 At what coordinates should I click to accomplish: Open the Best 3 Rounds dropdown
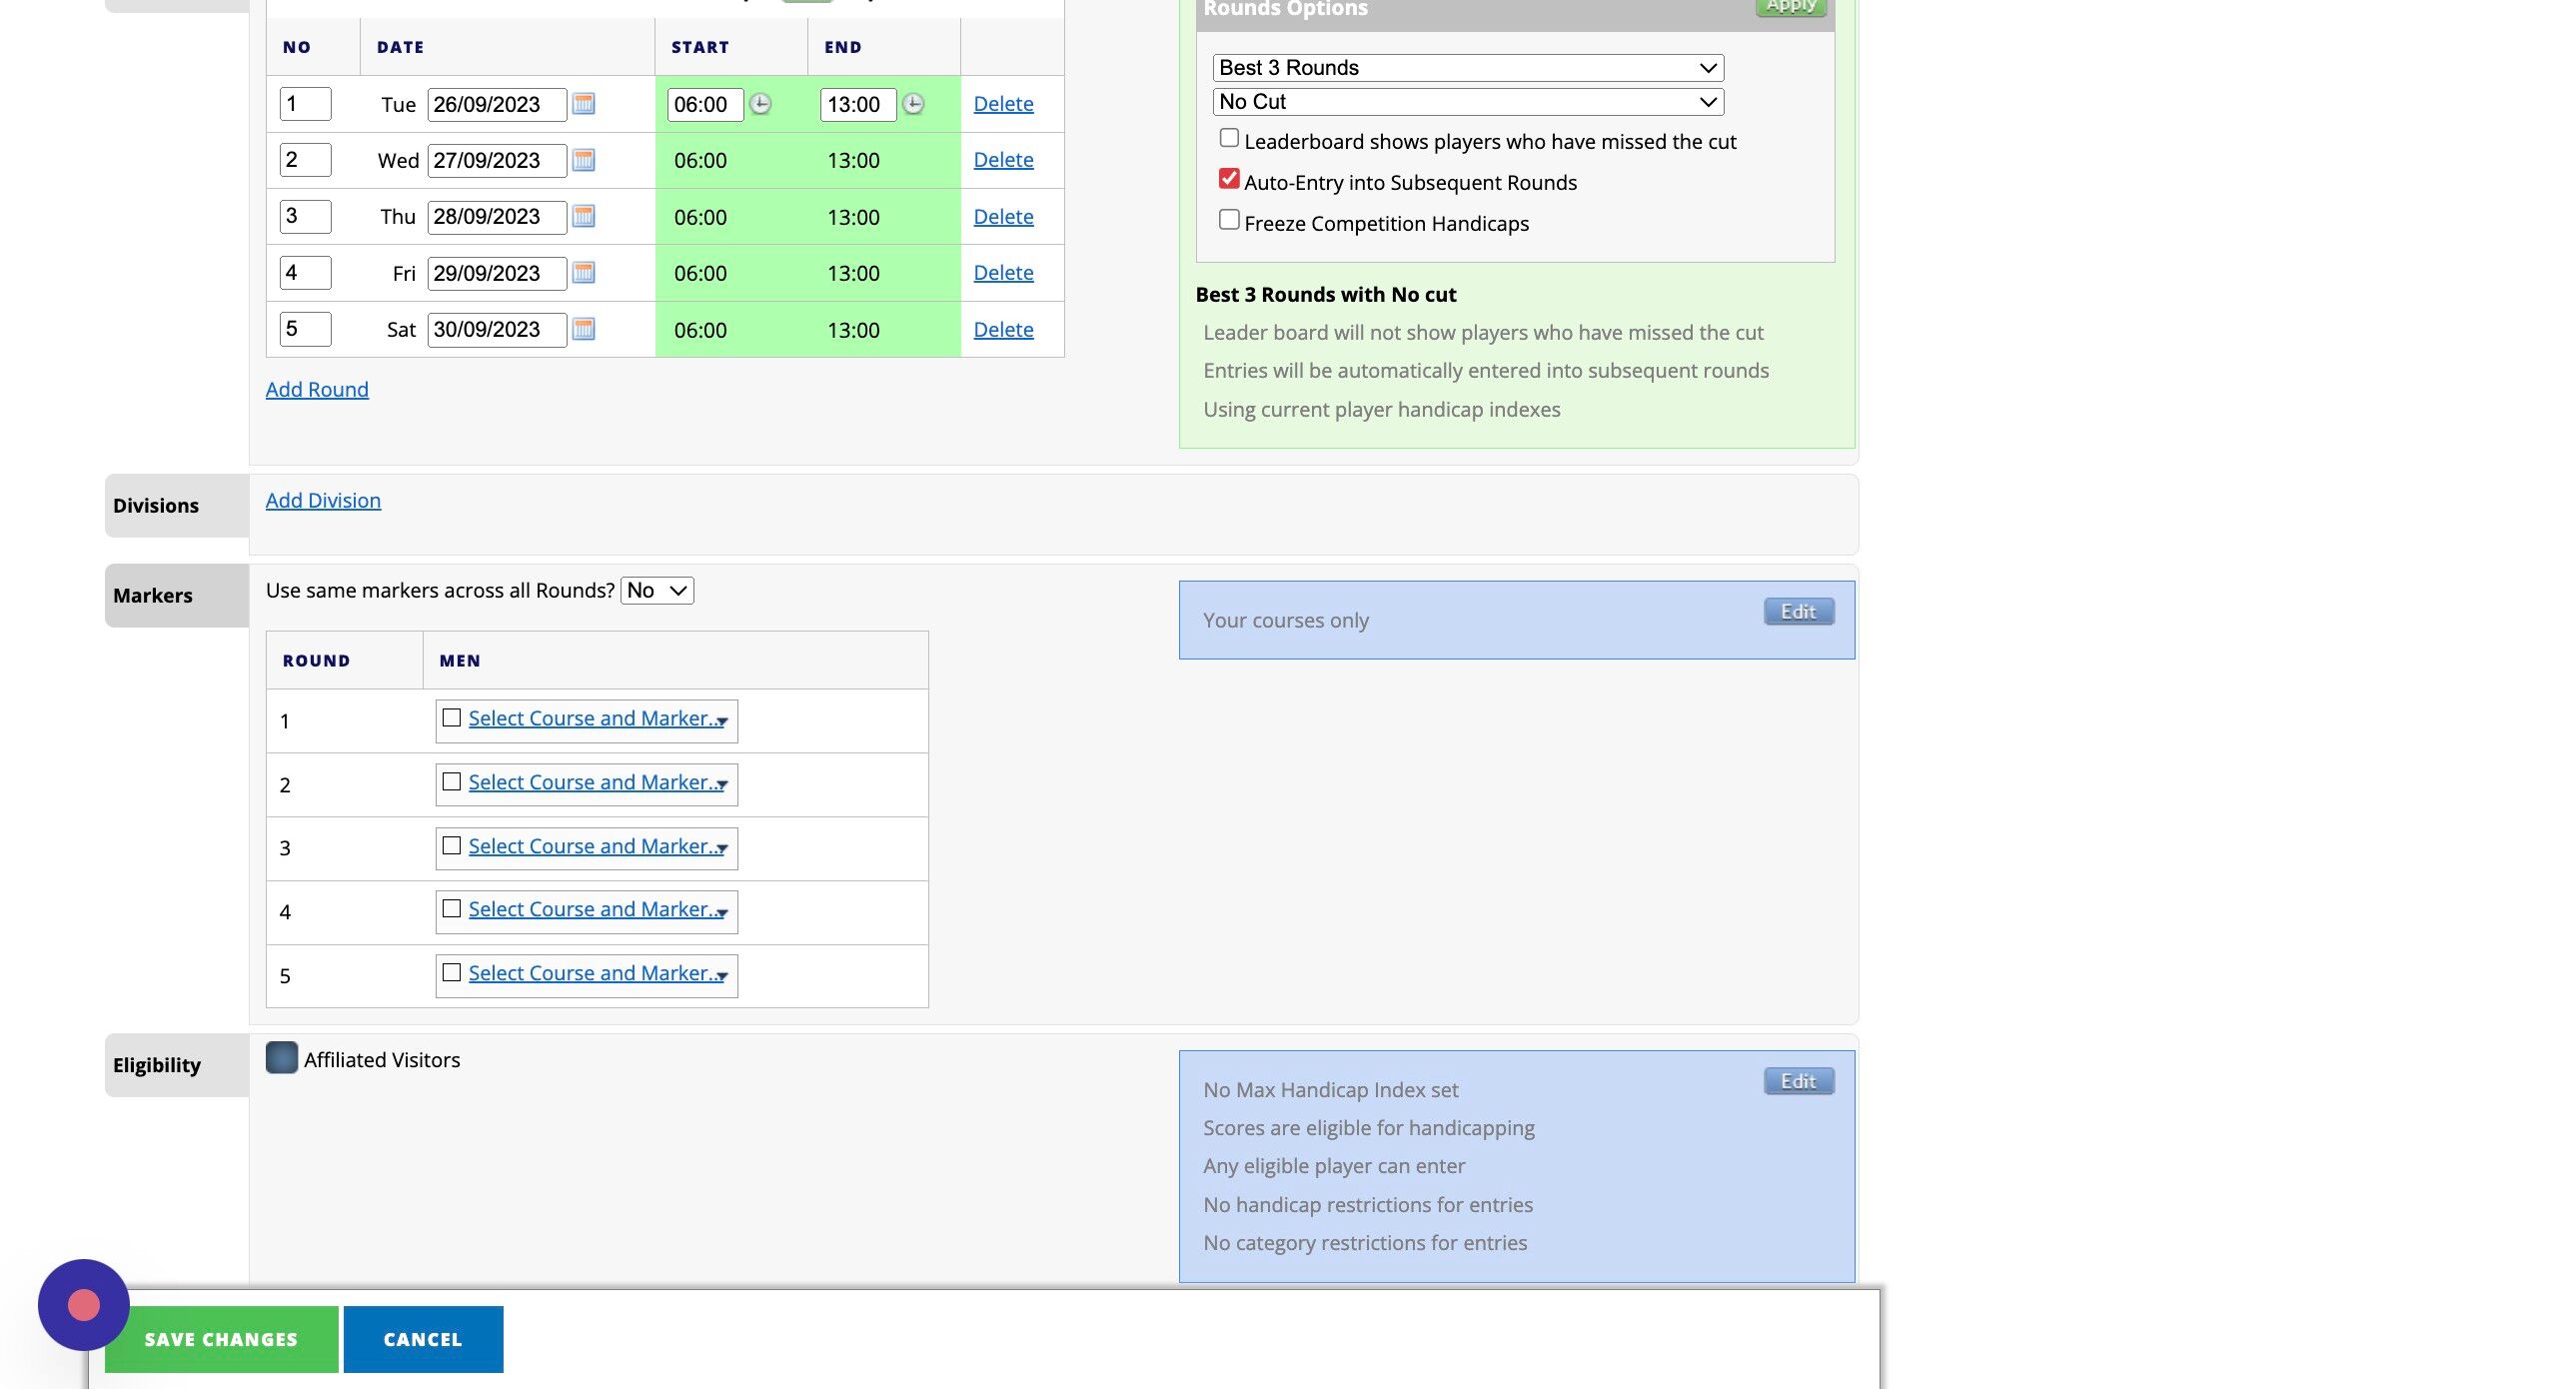point(1467,68)
